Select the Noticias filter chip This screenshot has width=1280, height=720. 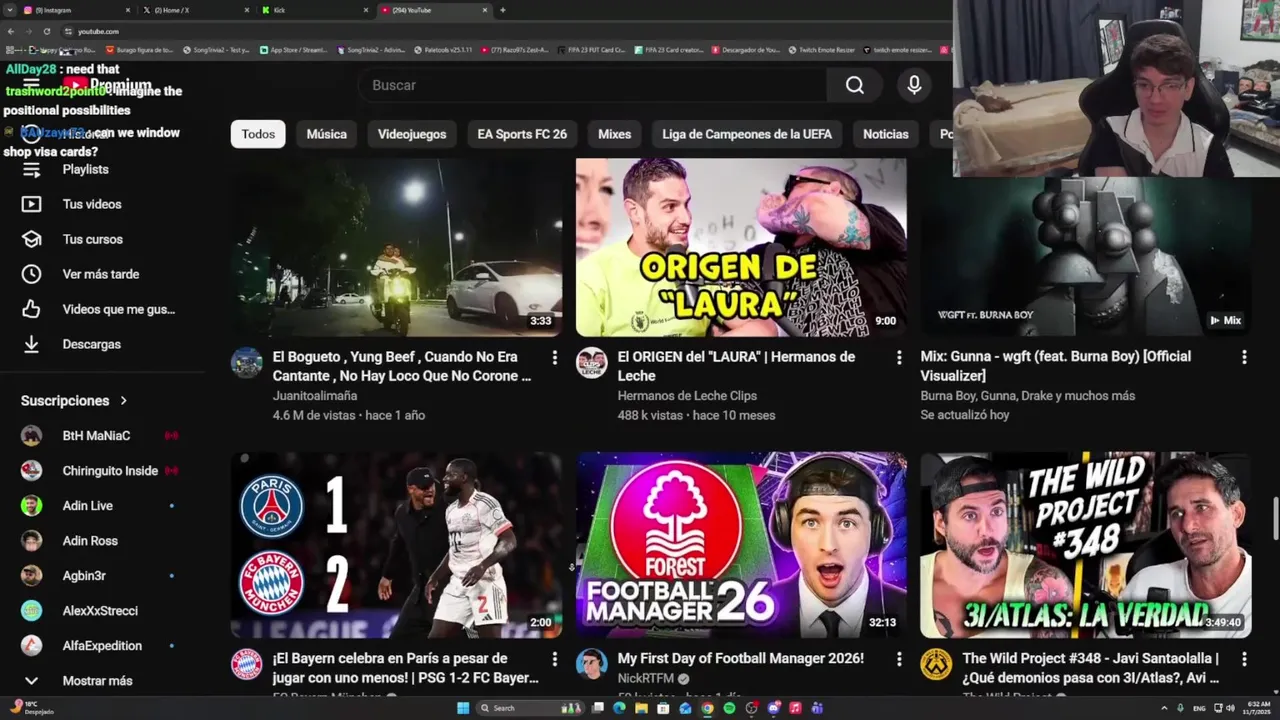click(x=886, y=134)
